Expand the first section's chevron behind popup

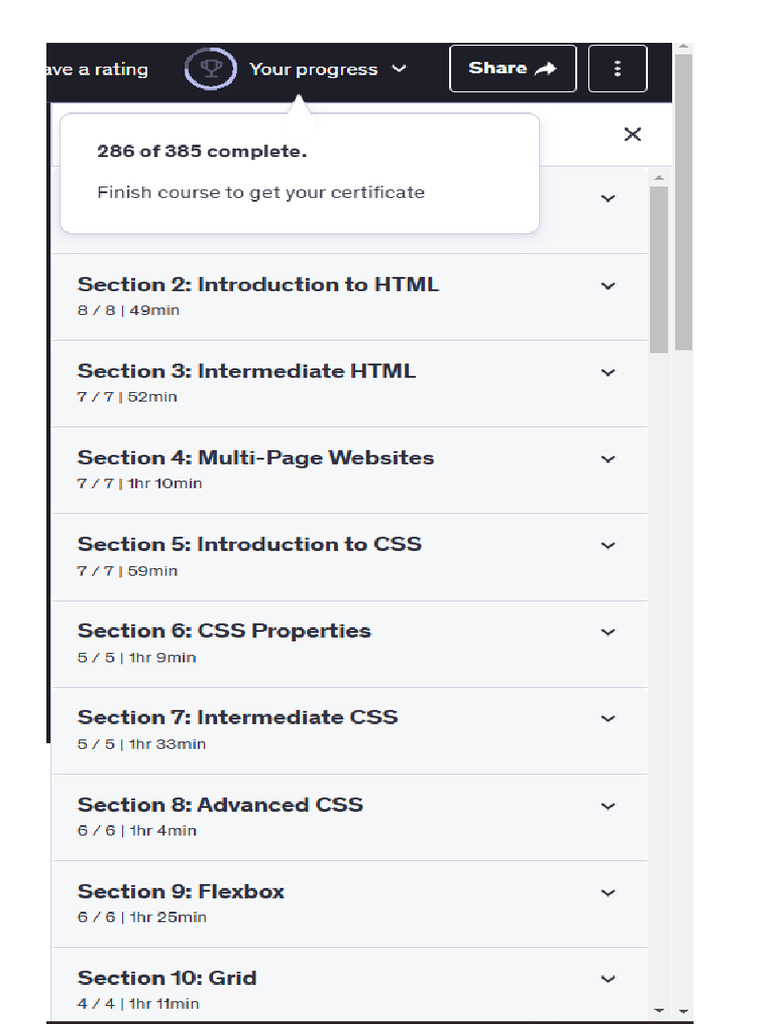coord(607,199)
